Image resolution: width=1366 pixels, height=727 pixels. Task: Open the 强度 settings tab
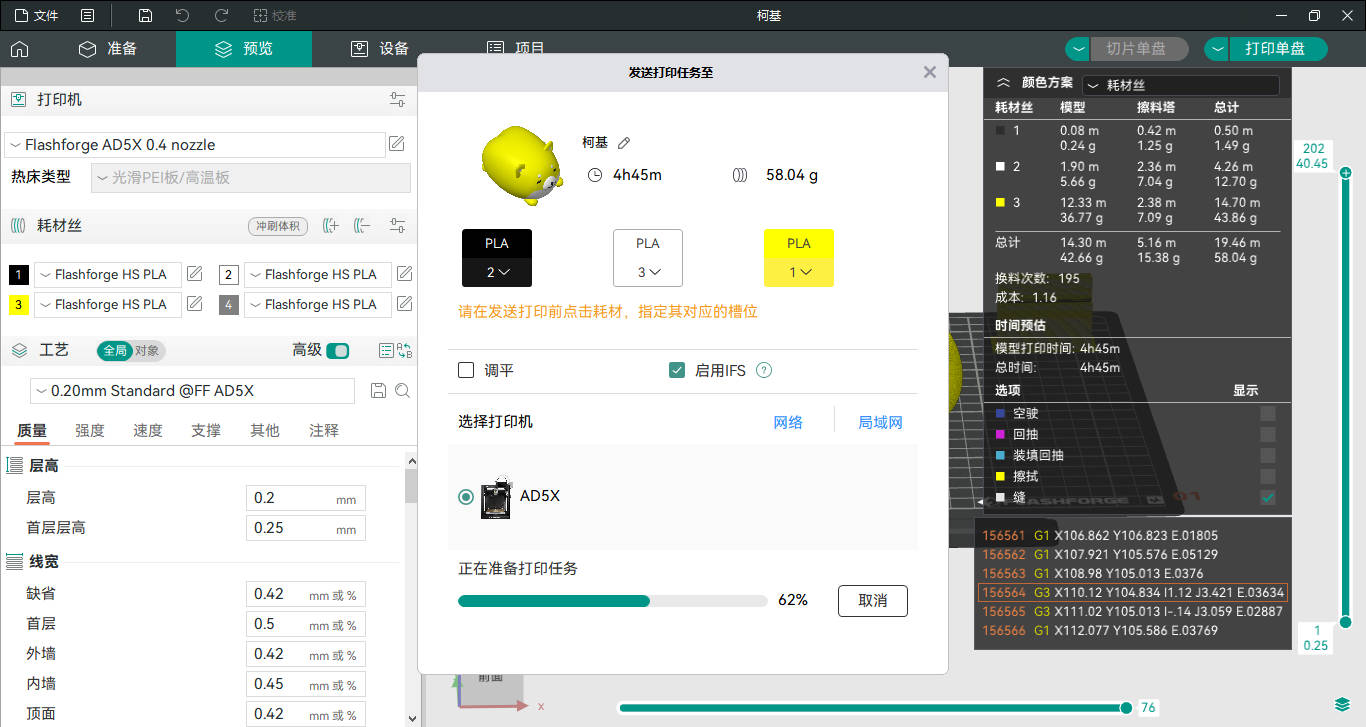coord(90,431)
